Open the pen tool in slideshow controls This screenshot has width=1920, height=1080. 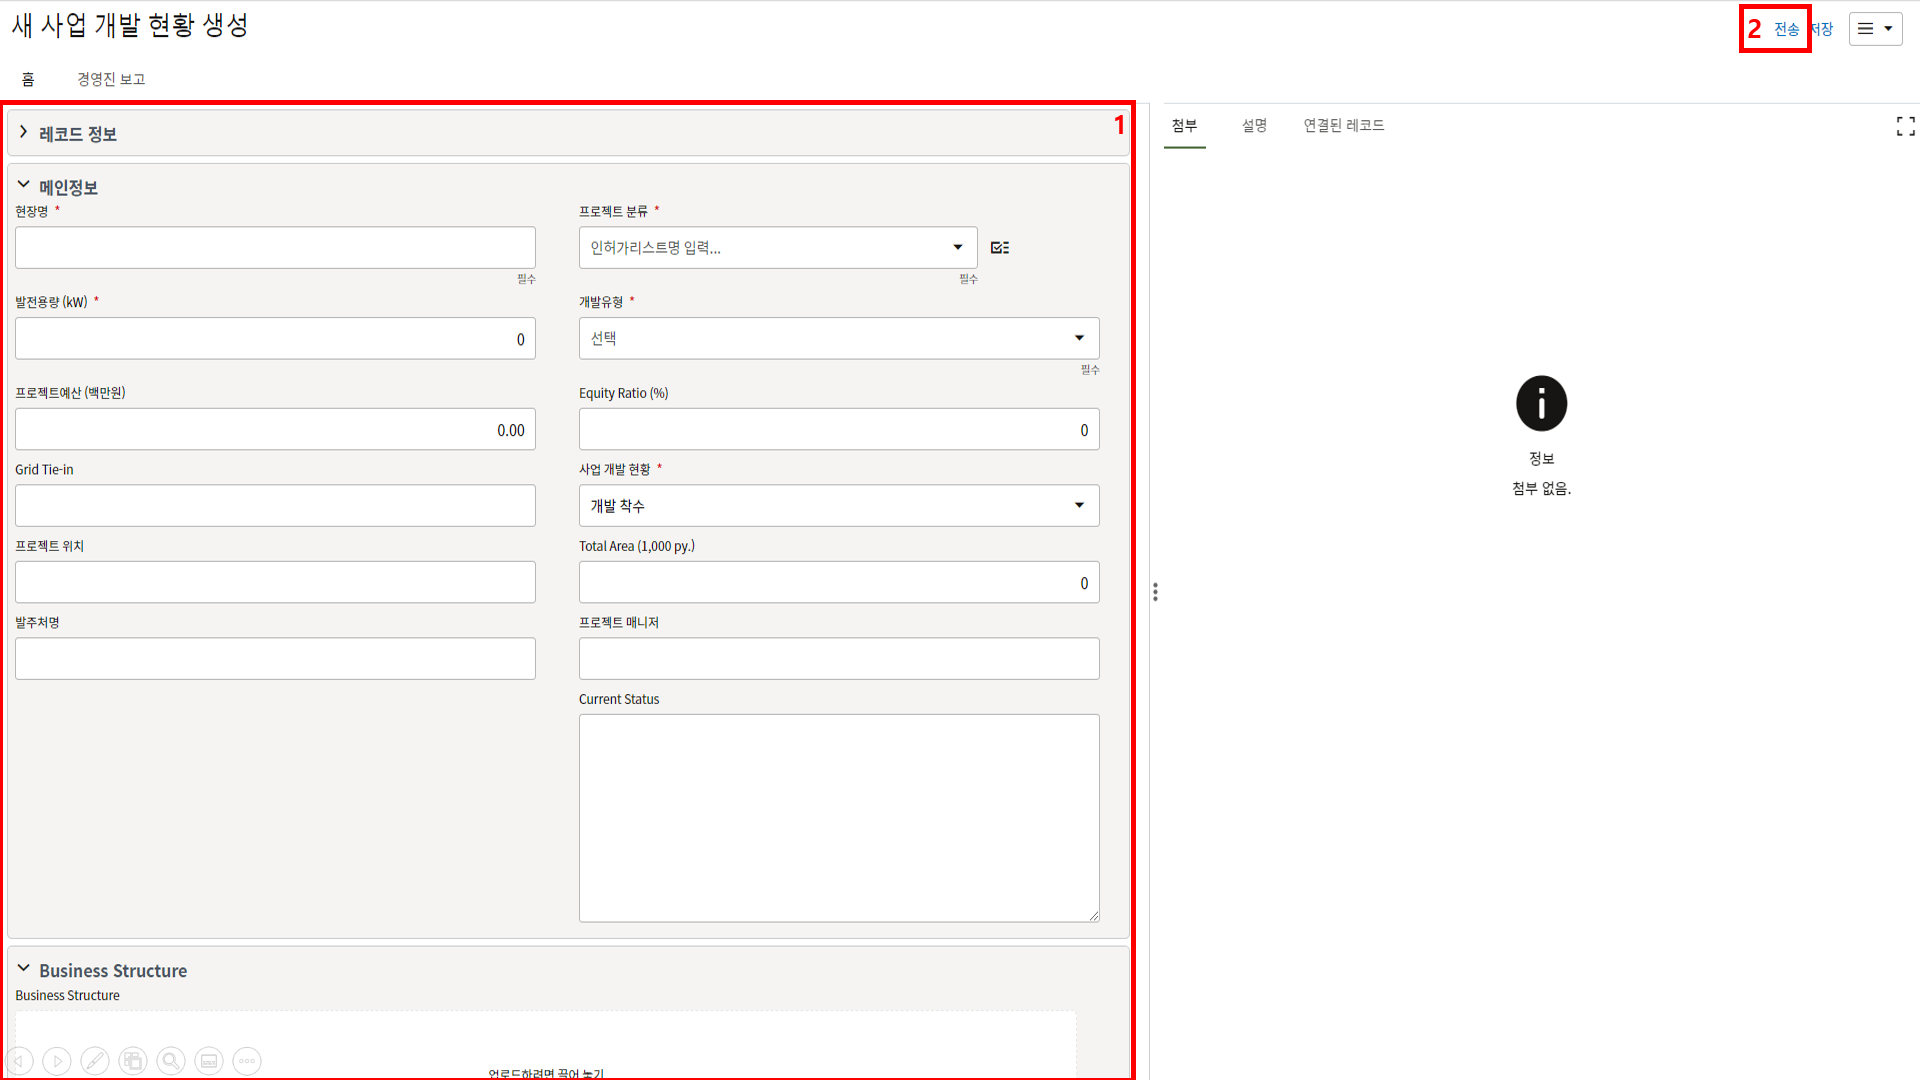[95, 1061]
